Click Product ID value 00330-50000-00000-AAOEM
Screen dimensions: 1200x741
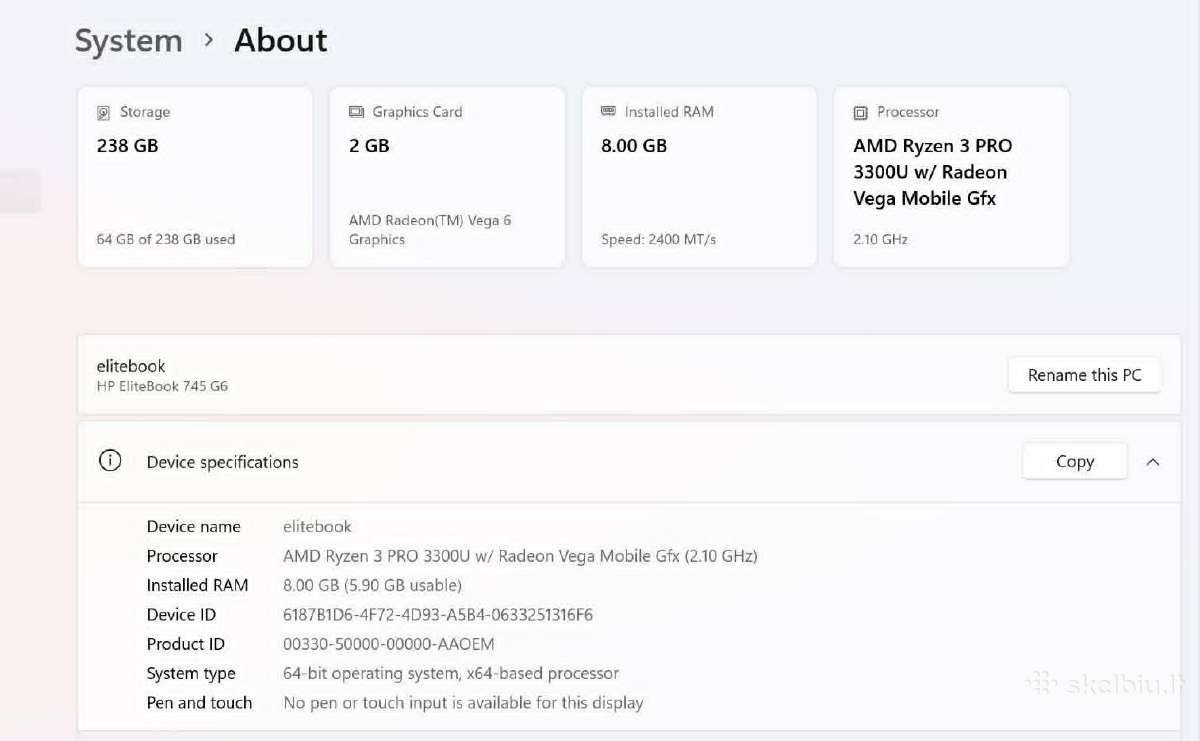click(389, 644)
